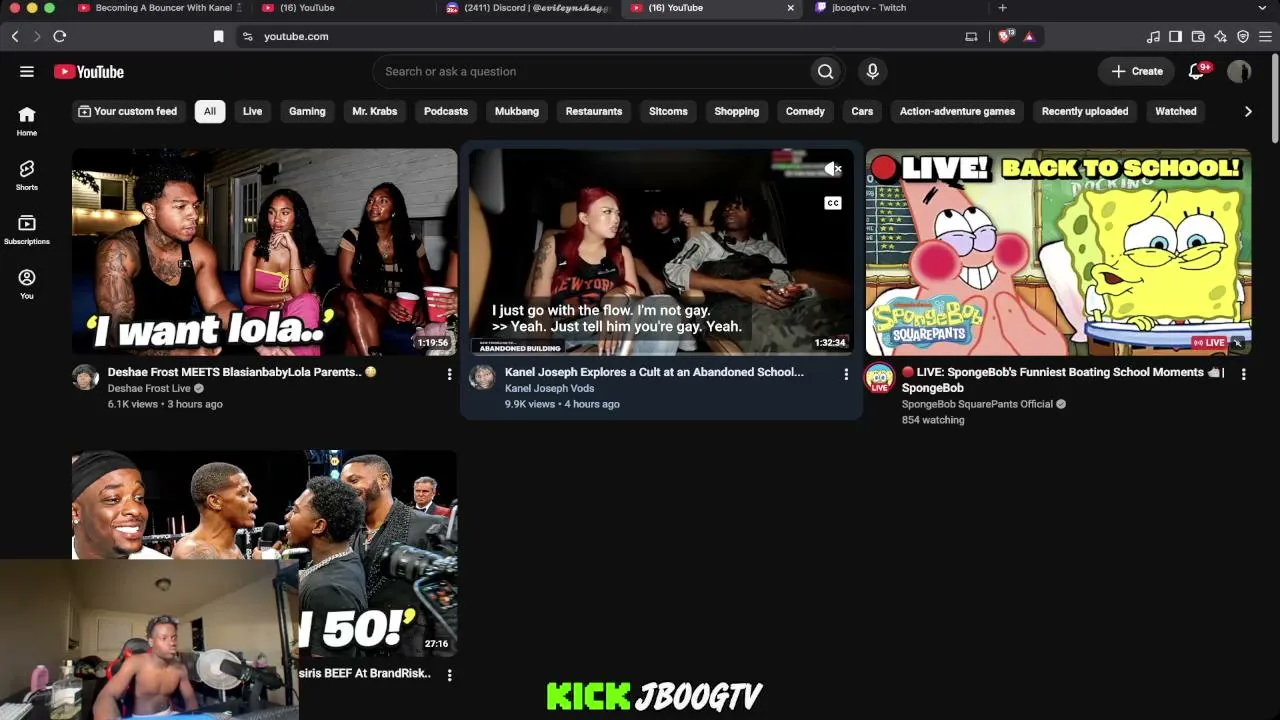Viewport: 1280px width, 720px height.
Task: Show Recently uploaded videos
Action: coord(1085,111)
